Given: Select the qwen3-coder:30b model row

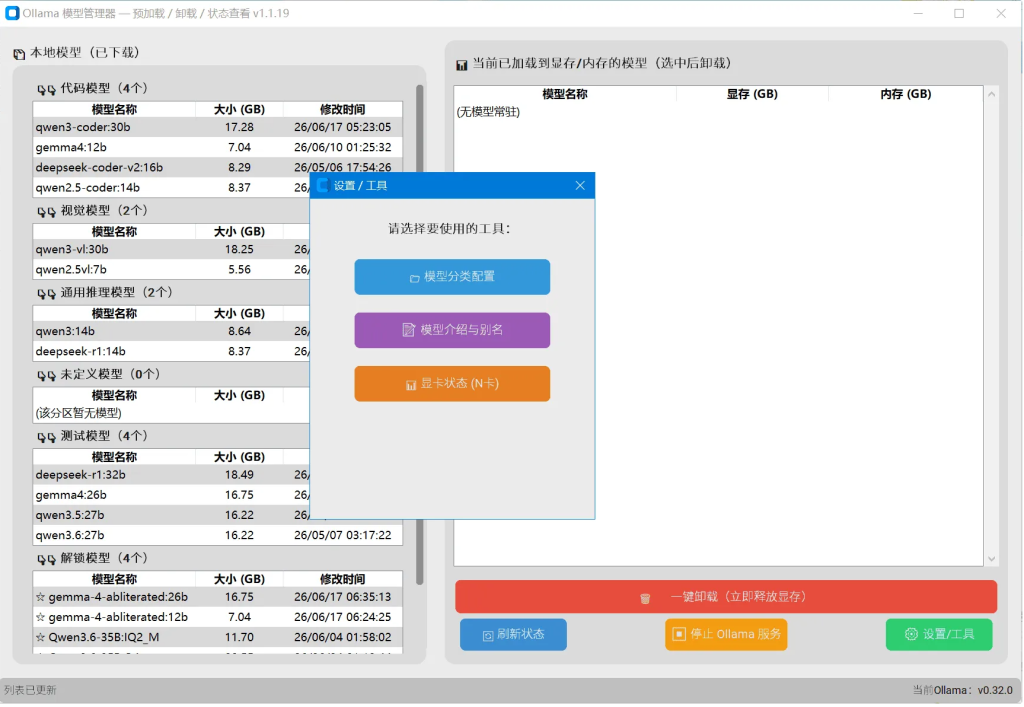Looking at the screenshot, I should [217, 127].
